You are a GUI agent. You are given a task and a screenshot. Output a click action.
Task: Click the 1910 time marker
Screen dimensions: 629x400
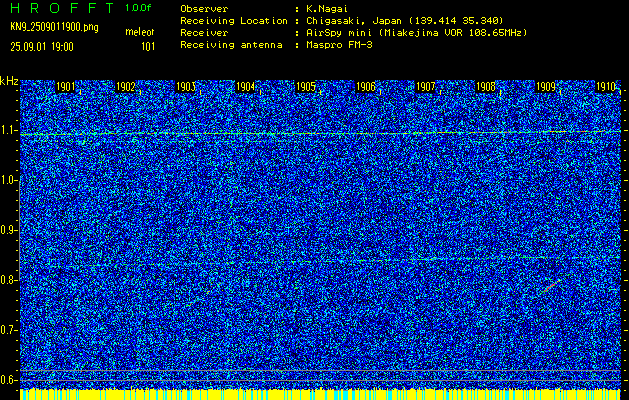[605, 87]
